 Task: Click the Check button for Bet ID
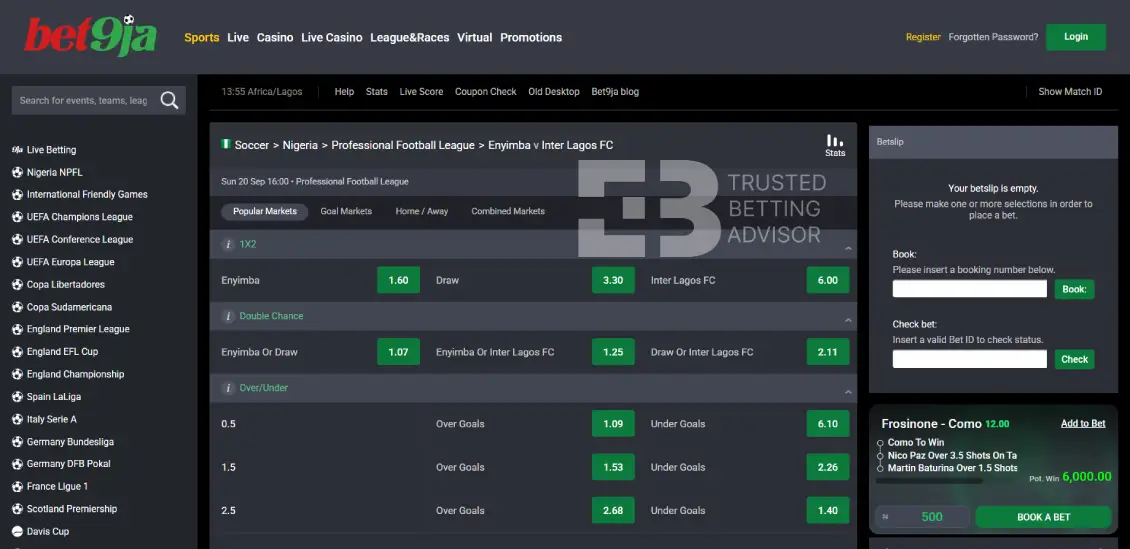[1075, 359]
